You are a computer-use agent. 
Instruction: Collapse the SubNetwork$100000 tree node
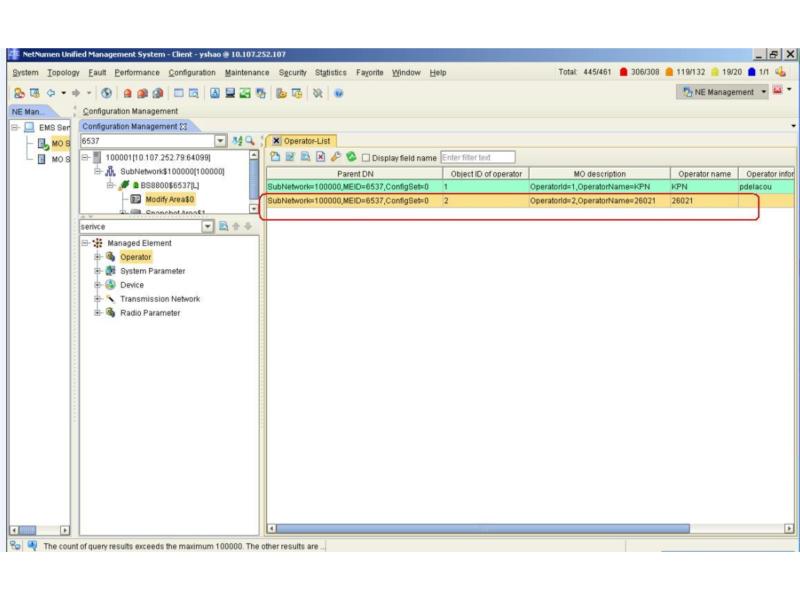tap(97, 171)
